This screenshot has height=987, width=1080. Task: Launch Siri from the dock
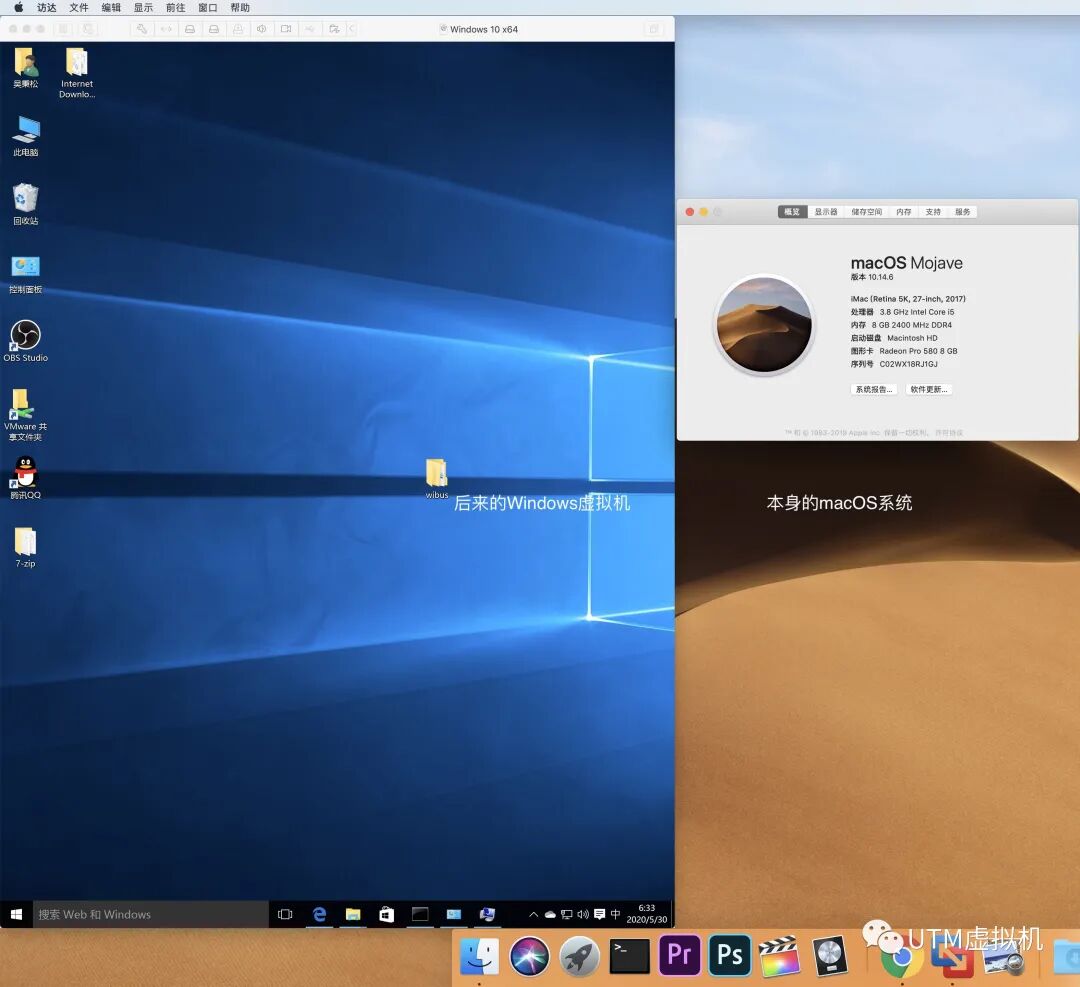click(x=530, y=955)
